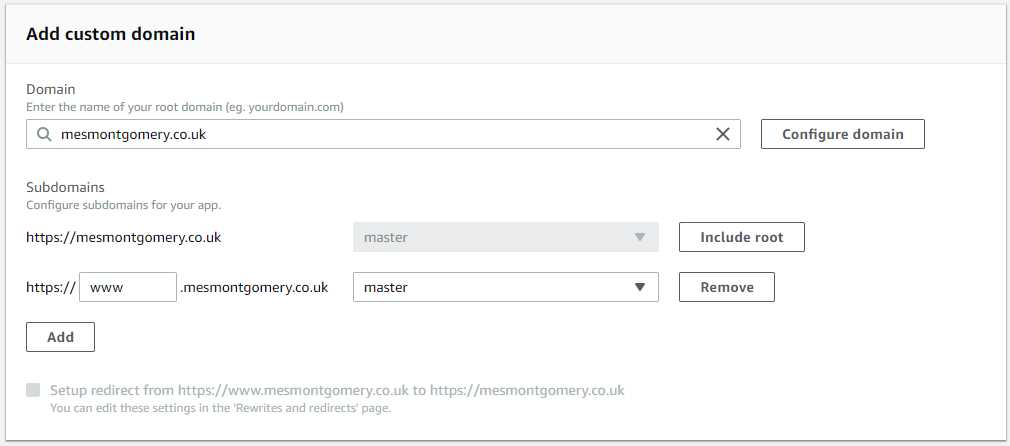1010x446 pixels.
Task: Select the https://mesmontgomery.co.uk root URL text
Action: pos(123,238)
